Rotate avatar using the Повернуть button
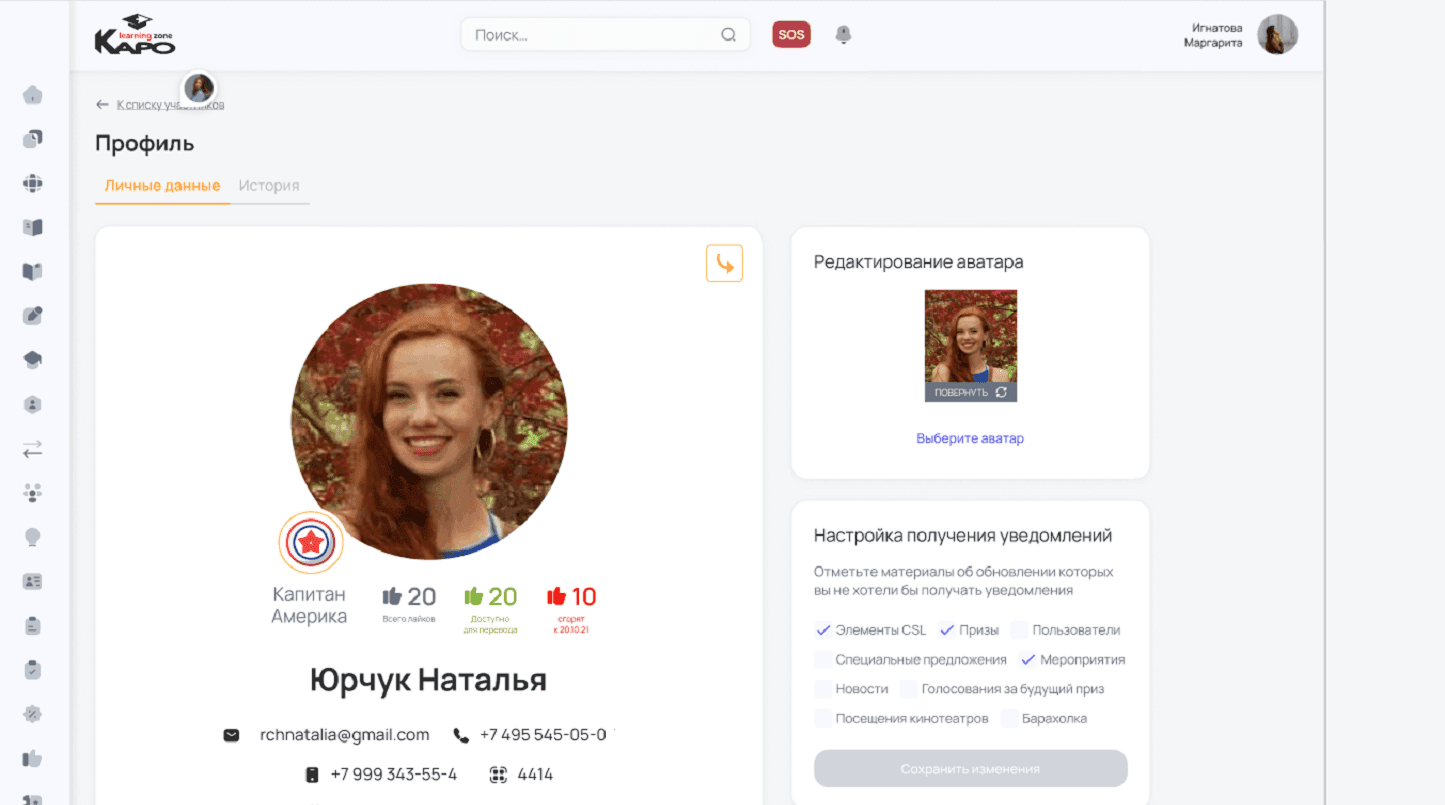This screenshot has width=1445, height=805. tap(970, 392)
